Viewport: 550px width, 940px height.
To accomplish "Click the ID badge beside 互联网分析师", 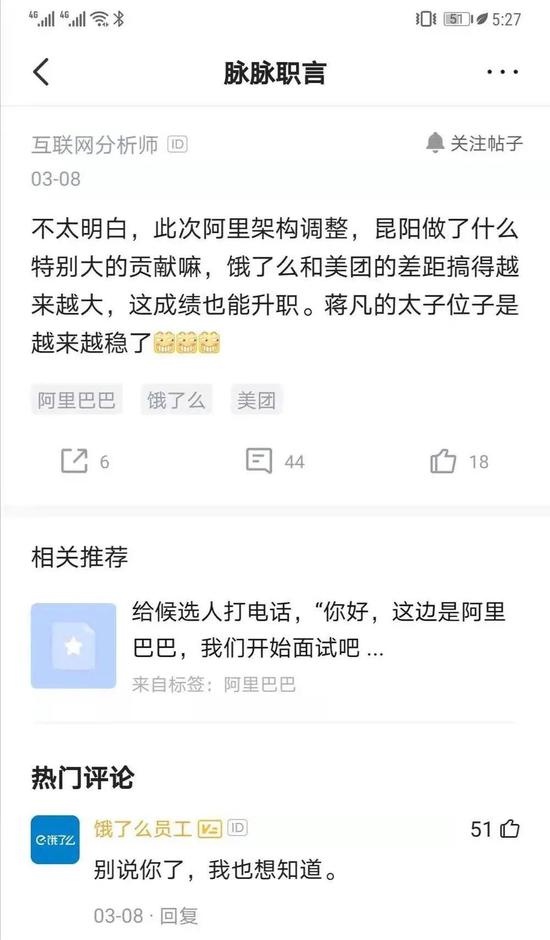I will pos(178,144).
